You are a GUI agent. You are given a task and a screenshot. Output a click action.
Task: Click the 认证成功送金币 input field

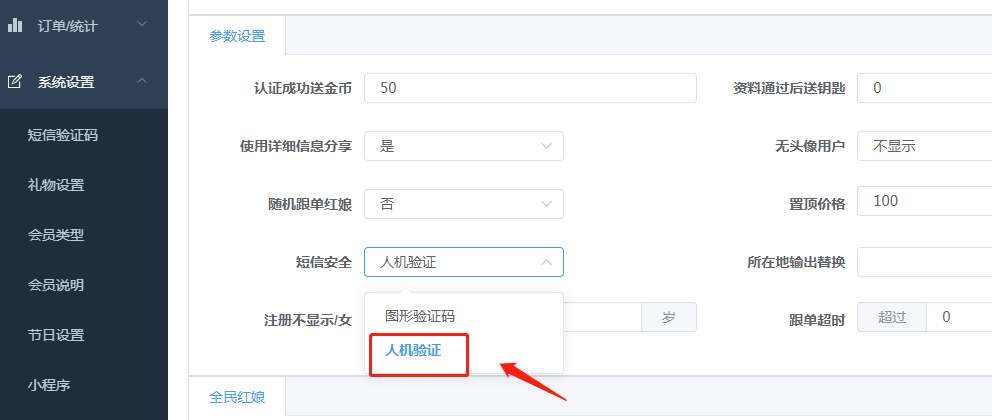(530, 88)
